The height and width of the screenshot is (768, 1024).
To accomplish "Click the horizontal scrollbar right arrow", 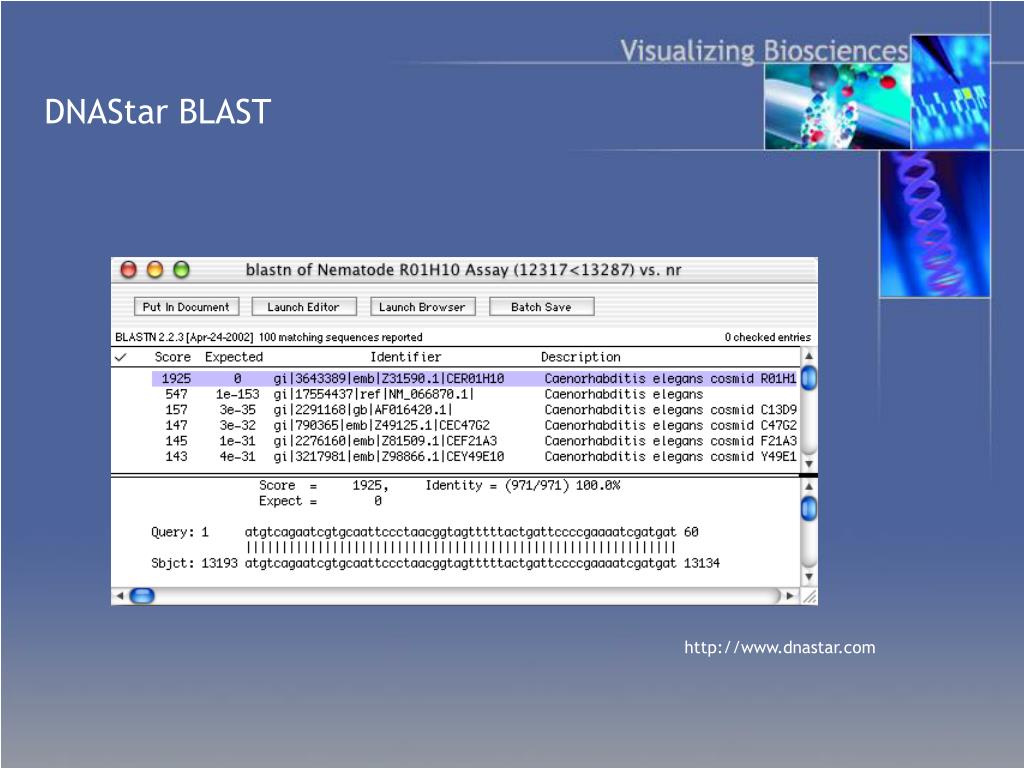I will pos(790,596).
